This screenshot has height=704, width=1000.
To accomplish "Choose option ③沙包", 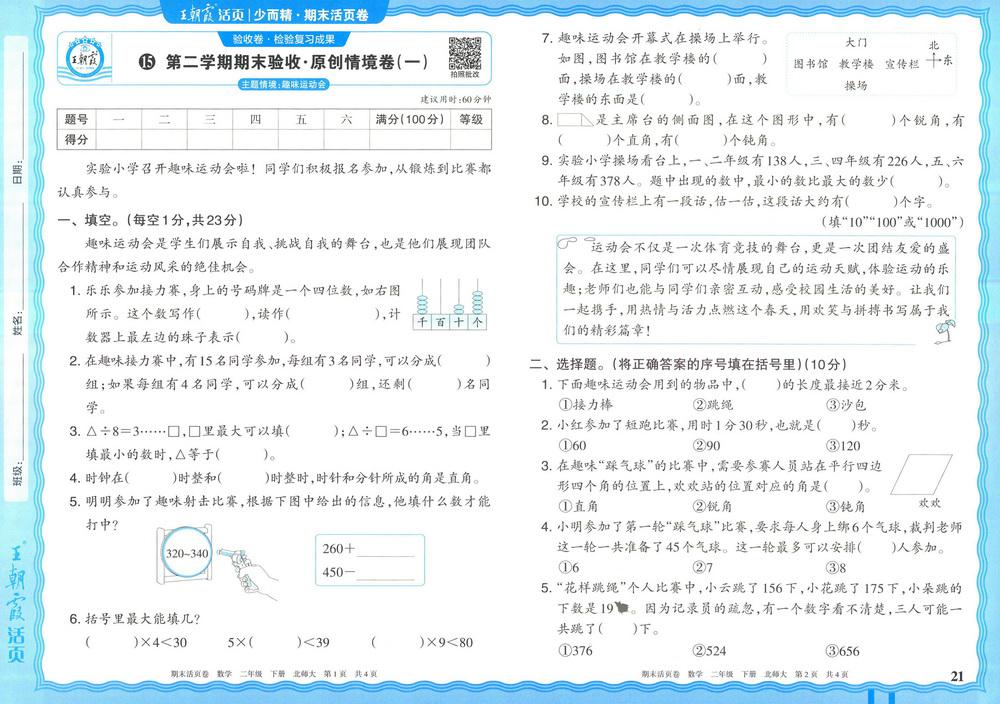I will coord(846,404).
